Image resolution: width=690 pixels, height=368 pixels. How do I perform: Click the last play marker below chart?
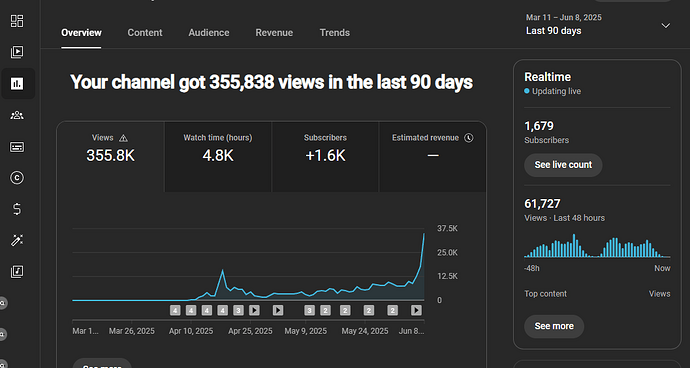pos(416,310)
